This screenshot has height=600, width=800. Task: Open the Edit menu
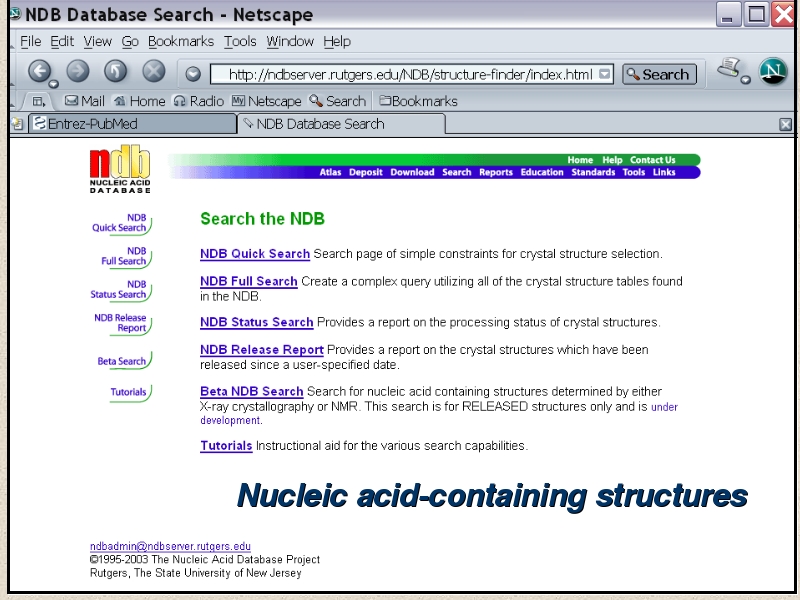62,41
